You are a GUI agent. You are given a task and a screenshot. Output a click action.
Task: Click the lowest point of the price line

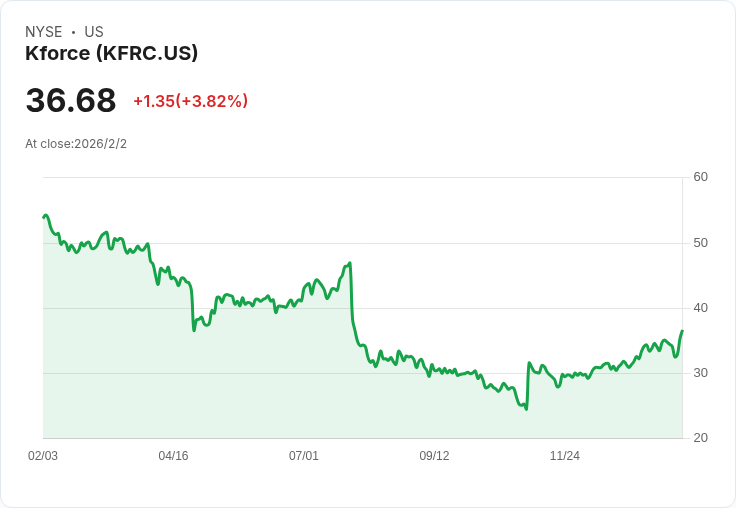click(526, 409)
